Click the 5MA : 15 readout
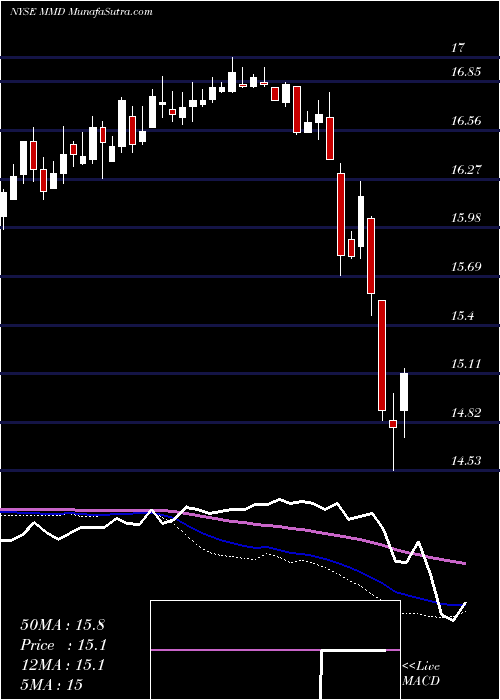The image size is (500, 700). [51, 684]
